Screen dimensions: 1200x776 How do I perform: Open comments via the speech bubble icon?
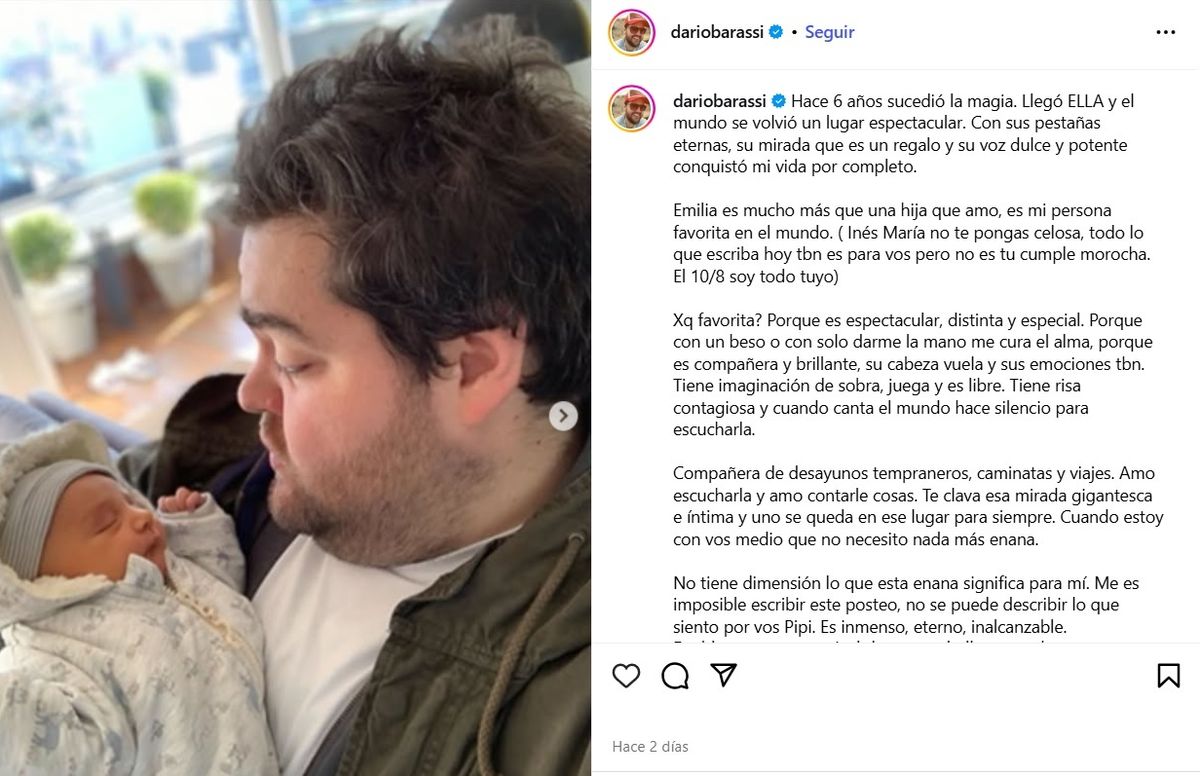point(675,676)
